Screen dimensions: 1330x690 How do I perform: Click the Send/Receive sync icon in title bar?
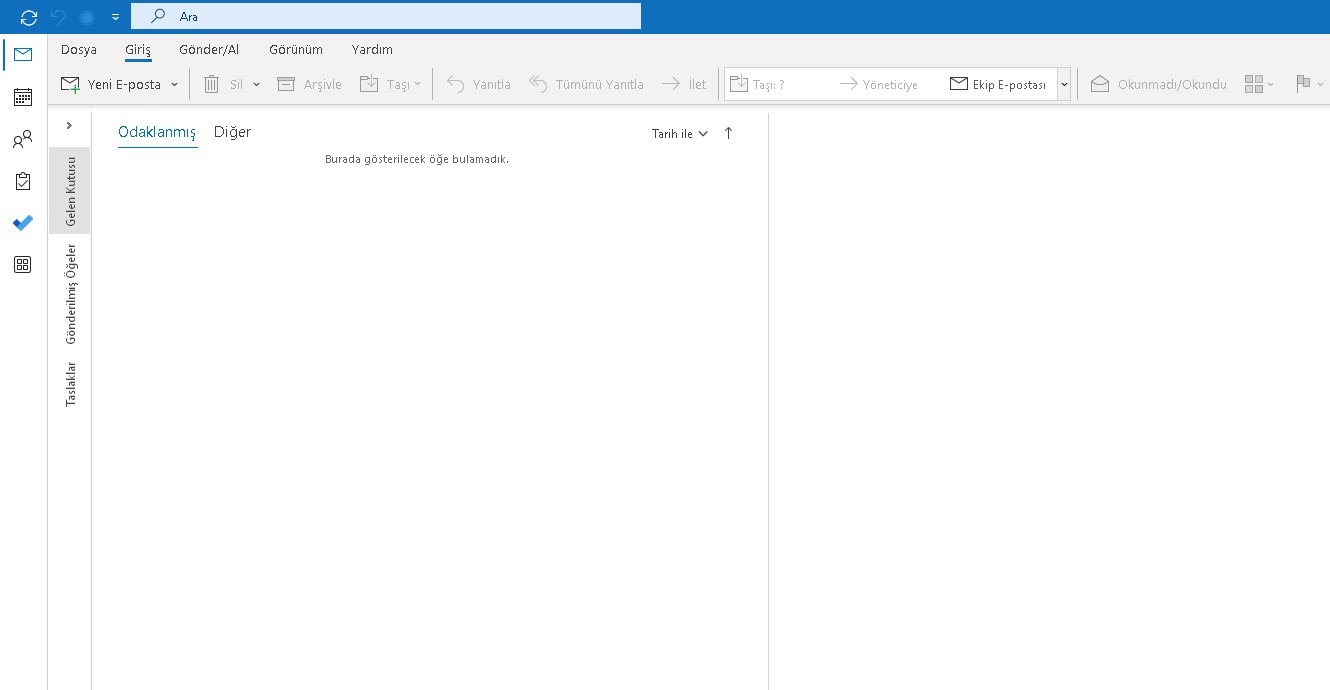[x=29, y=17]
